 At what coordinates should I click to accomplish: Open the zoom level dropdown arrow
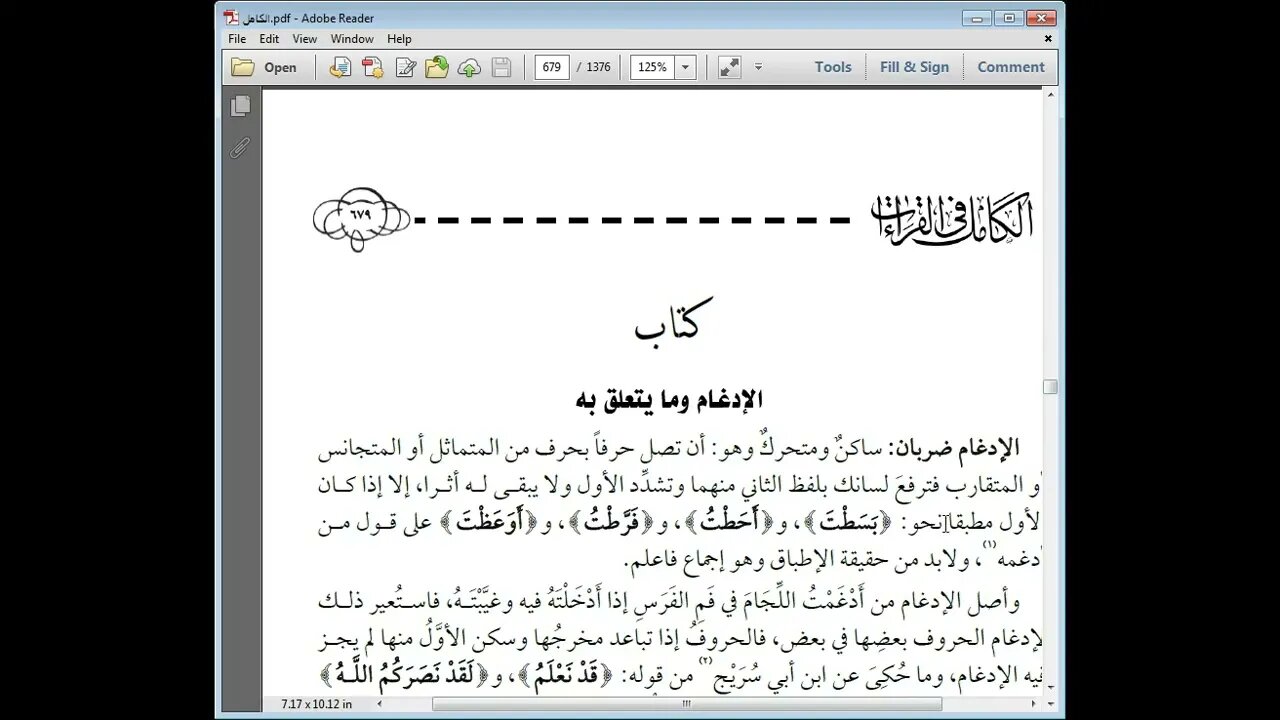pyautogui.click(x=686, y=67)
